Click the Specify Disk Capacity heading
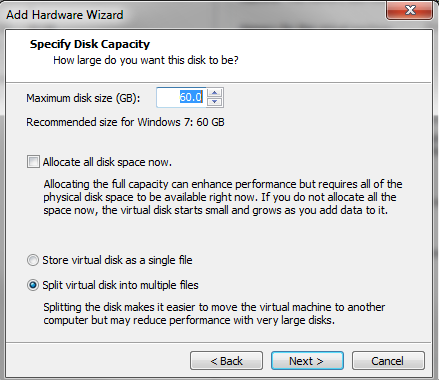Image resolution: width=439 pixels, height=380 pixels. [x=90, y=44]
